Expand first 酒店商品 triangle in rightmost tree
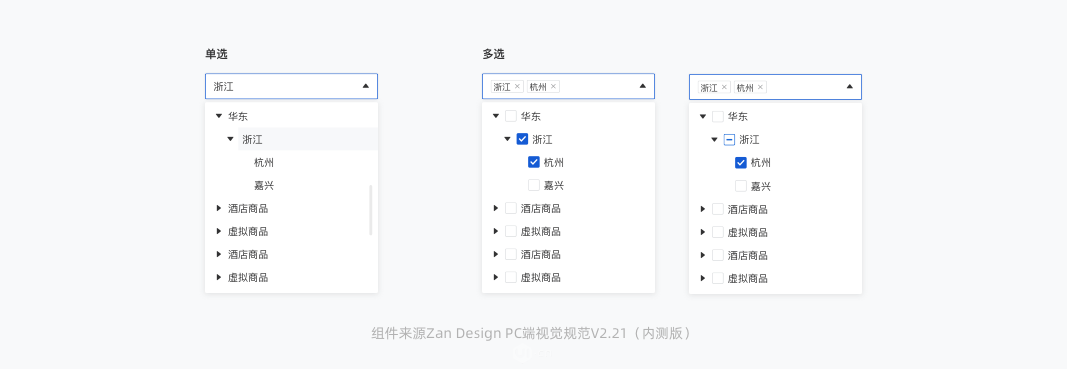This screenshot has height=369, width=1067. click(702, 209)
